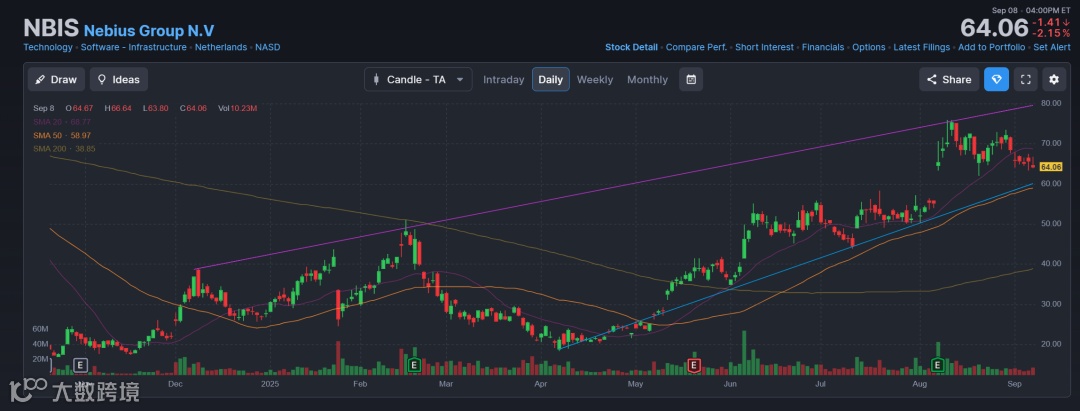Open the Nebius Group N.V company link
1080x411 pixels.
click(149, 31)
